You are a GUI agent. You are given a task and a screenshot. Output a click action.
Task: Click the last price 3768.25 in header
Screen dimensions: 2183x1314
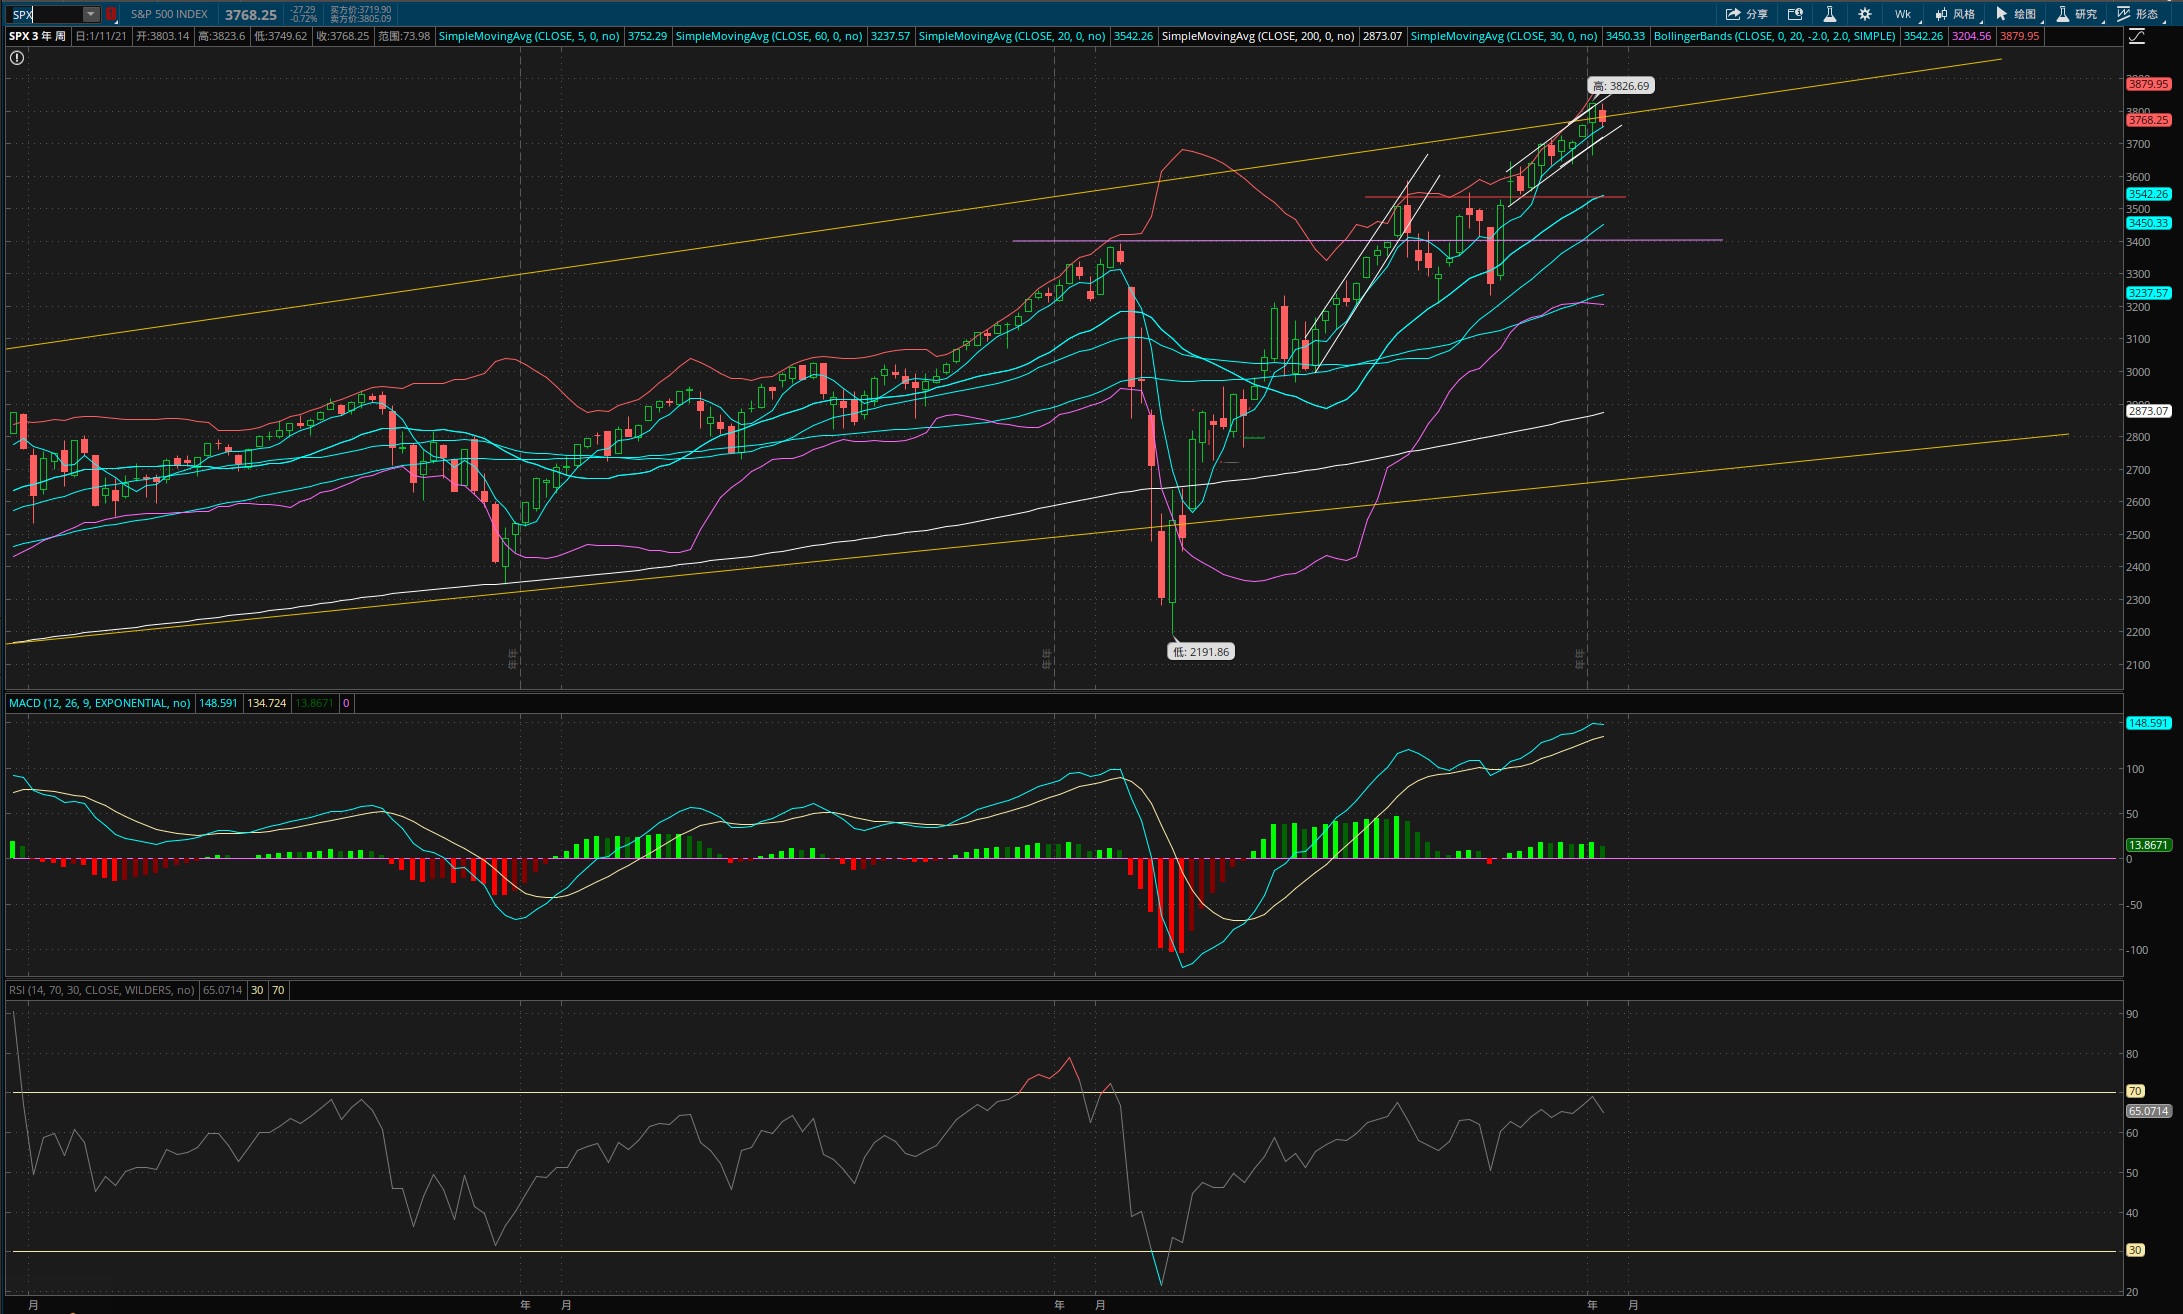(x=251, y=15)
